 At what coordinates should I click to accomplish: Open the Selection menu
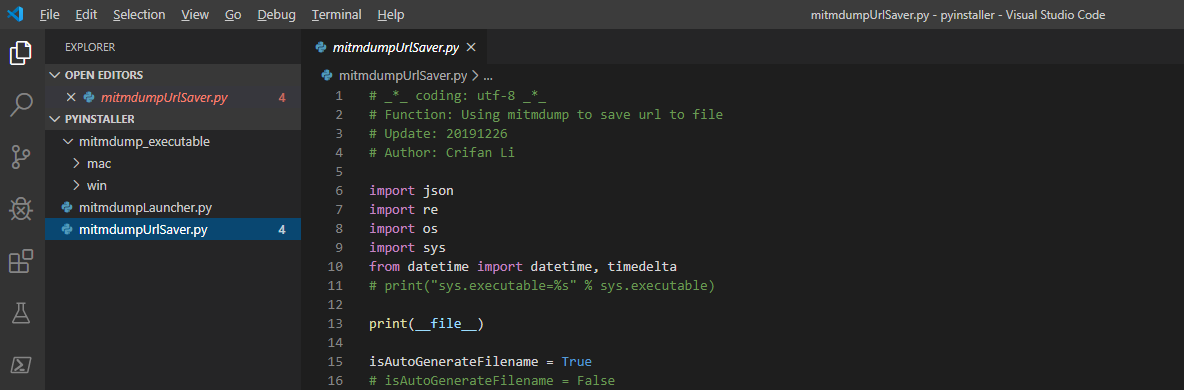(x=139, y=14)
